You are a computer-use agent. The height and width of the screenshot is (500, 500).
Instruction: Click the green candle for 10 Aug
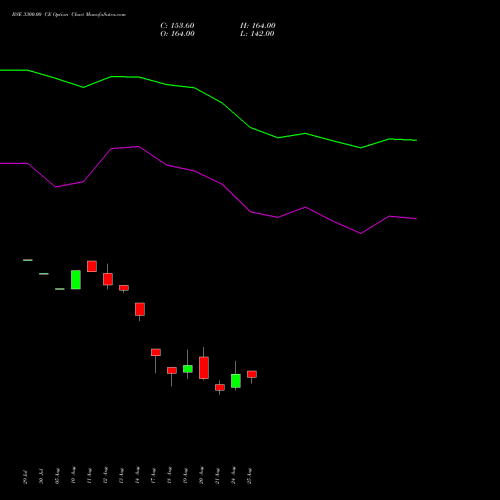click(x=76, y=280)
